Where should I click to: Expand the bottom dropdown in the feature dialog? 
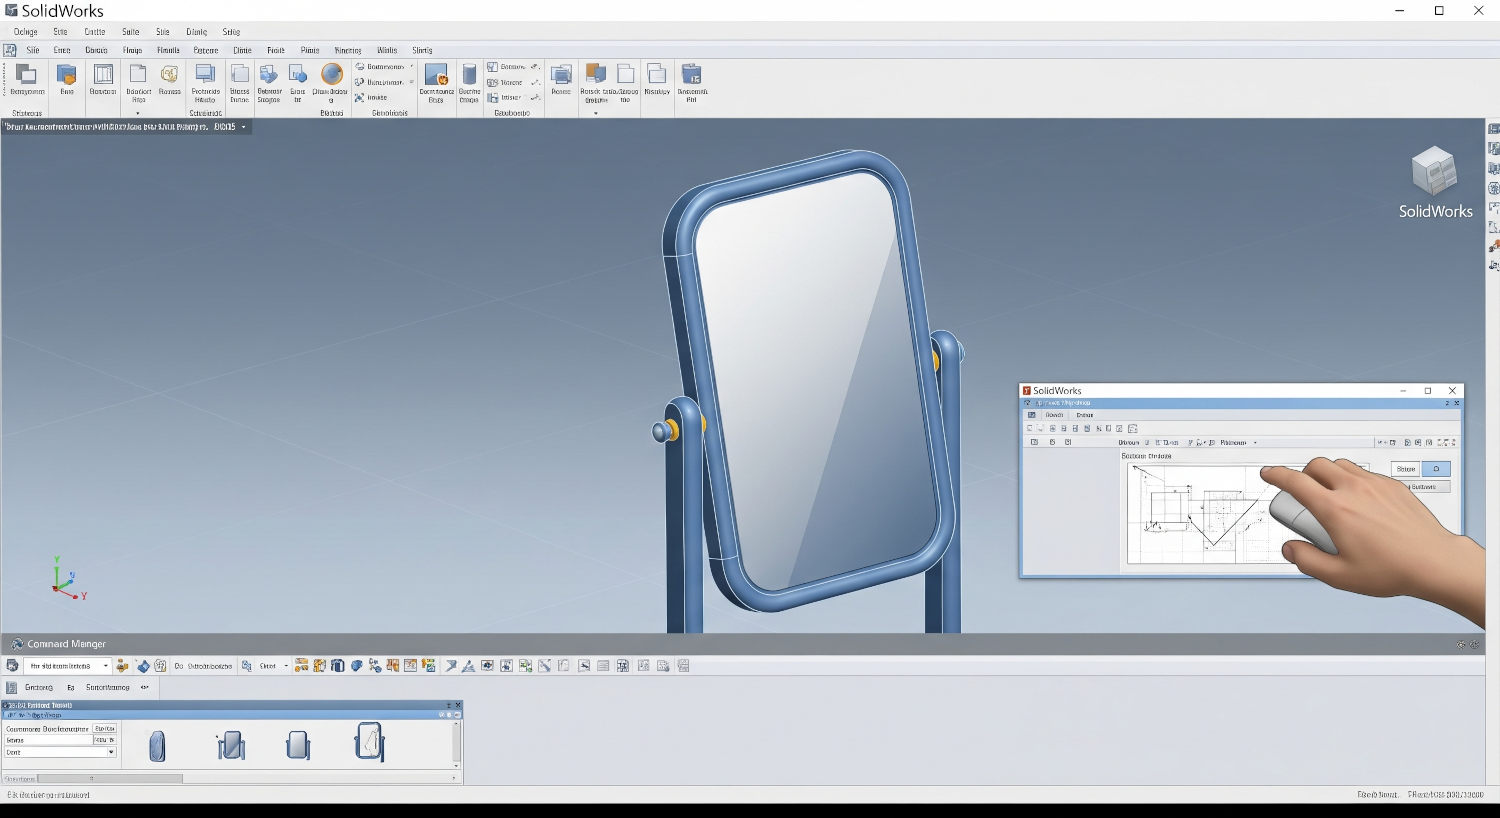pyautogui.click(x=110, y=752)
